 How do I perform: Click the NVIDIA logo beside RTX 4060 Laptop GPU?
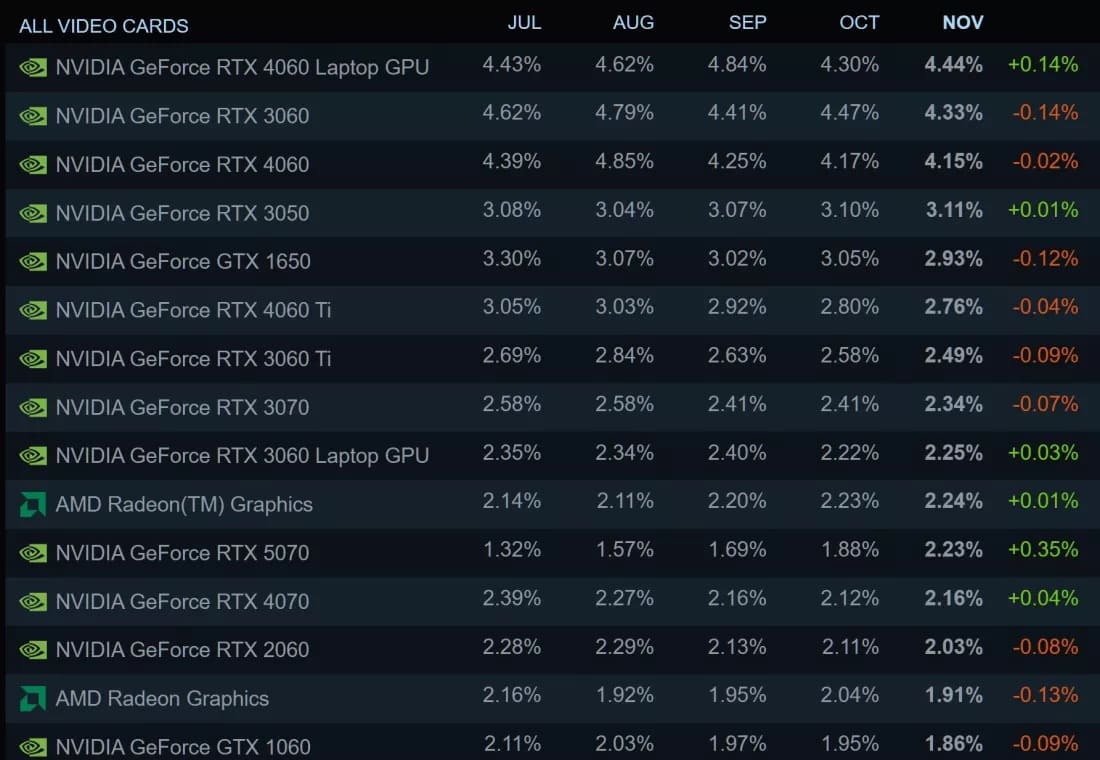click(33, 67)
